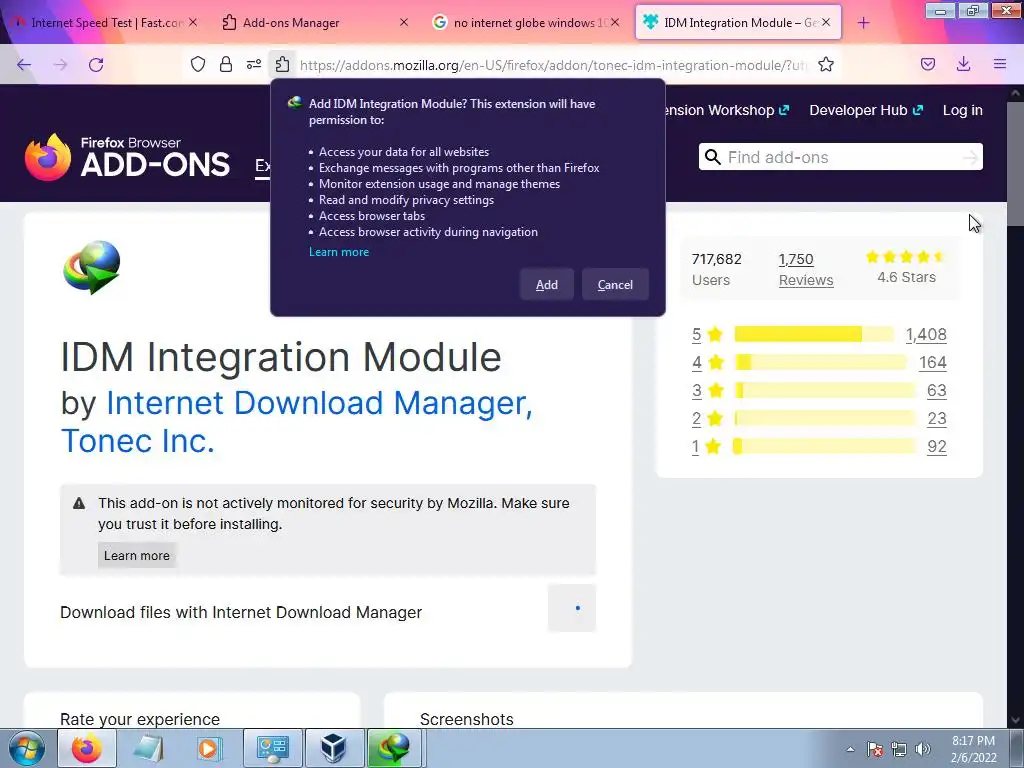
Task: Open the 1,408 five-star review count
Action: coord(926,334)
